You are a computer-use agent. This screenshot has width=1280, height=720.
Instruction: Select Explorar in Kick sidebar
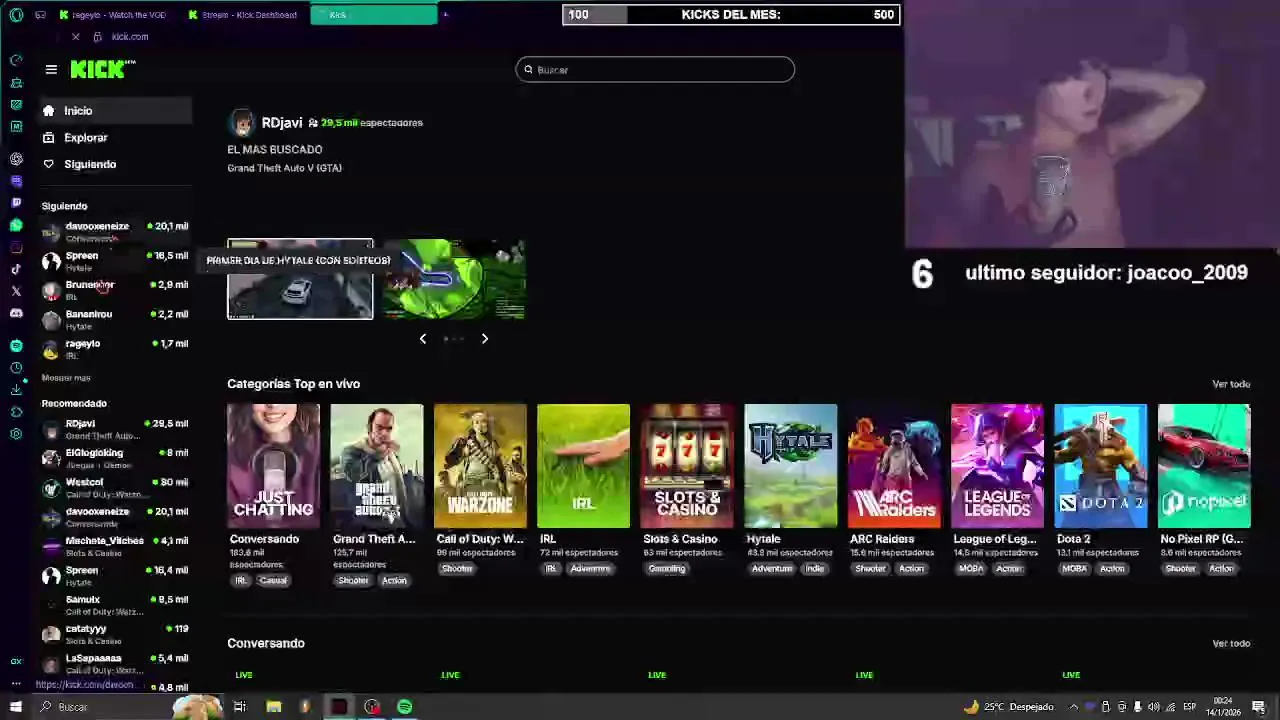click(x=116, y=138)
